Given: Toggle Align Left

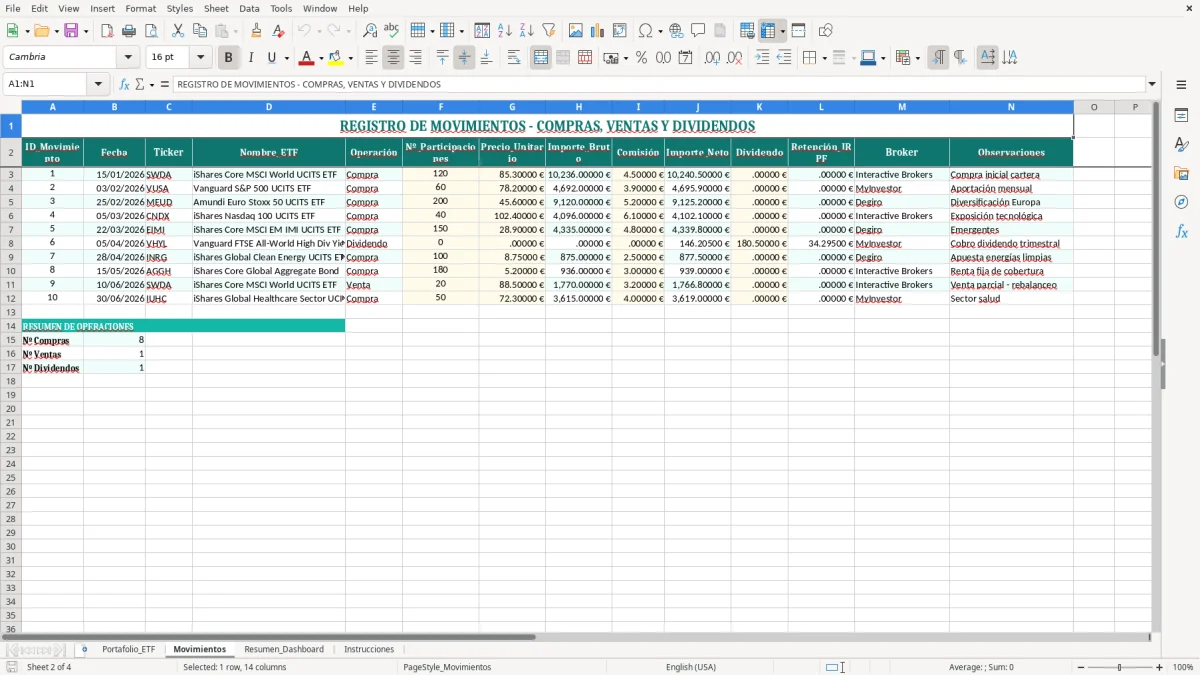Looking at the screenshot, I should pyautogui.click(x=371, y=58).
